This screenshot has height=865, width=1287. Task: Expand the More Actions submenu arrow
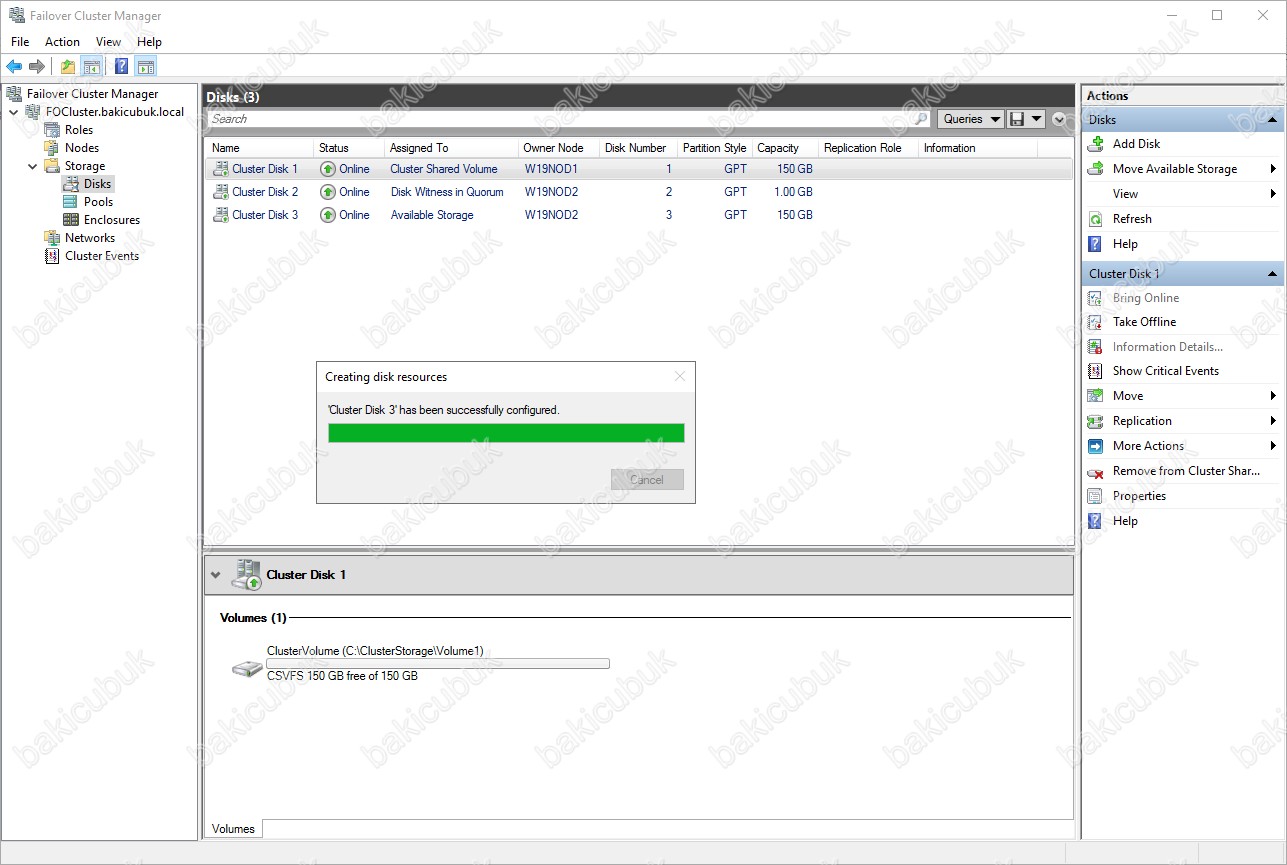(x=1273, y=446)
